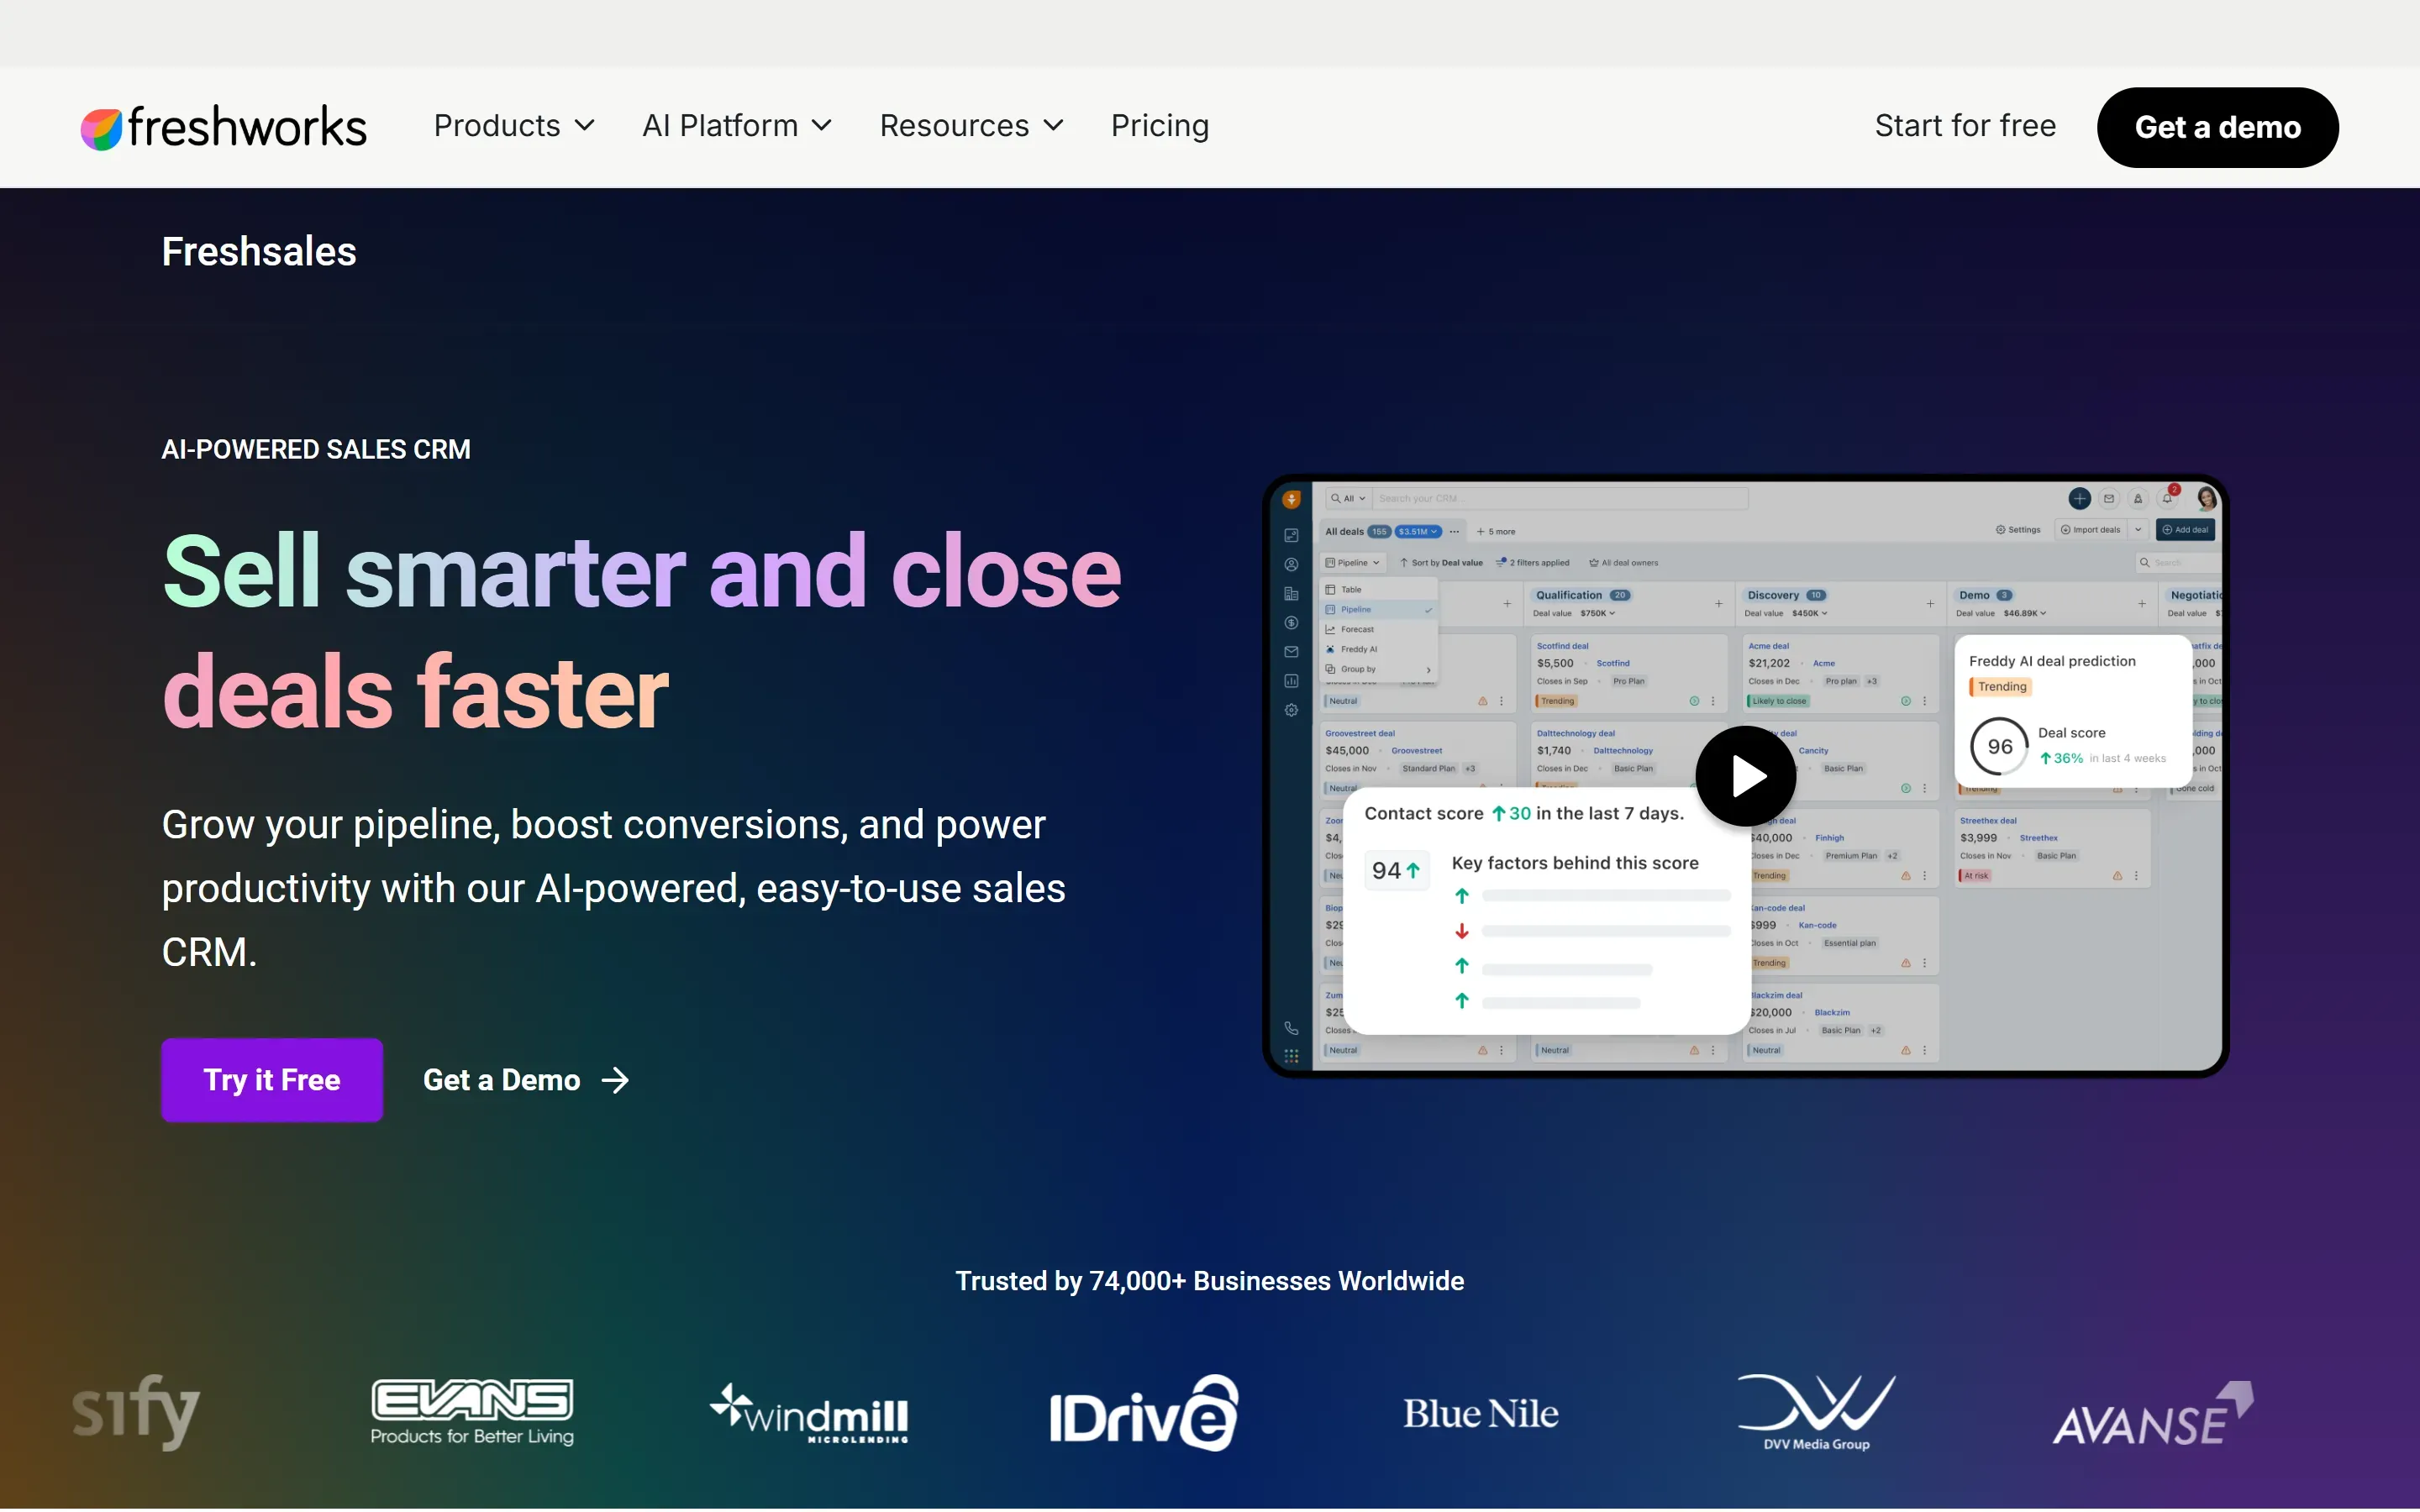This screenshot has width=2420, height=1512.
Task: Click the Blue Nile logo
Action: point(1481,1413)
